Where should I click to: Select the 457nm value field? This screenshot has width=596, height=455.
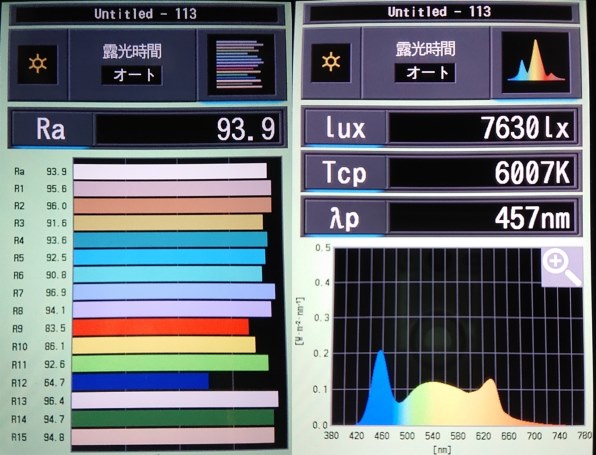pyautogui.click(x=481, y=217)
